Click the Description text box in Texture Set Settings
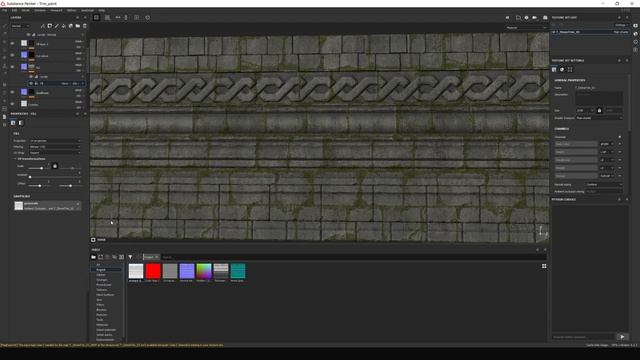 click(x=599, y=98)
